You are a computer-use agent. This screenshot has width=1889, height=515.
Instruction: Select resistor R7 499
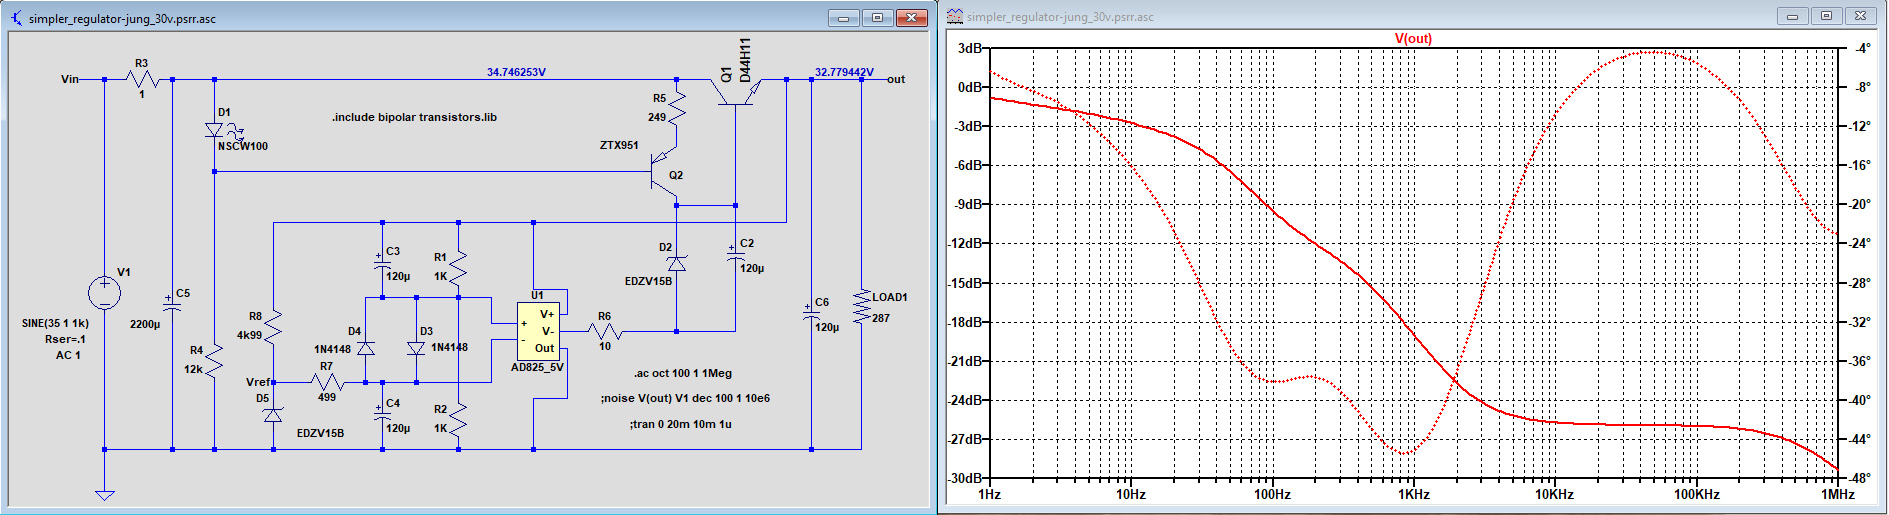tap(327, 382)
